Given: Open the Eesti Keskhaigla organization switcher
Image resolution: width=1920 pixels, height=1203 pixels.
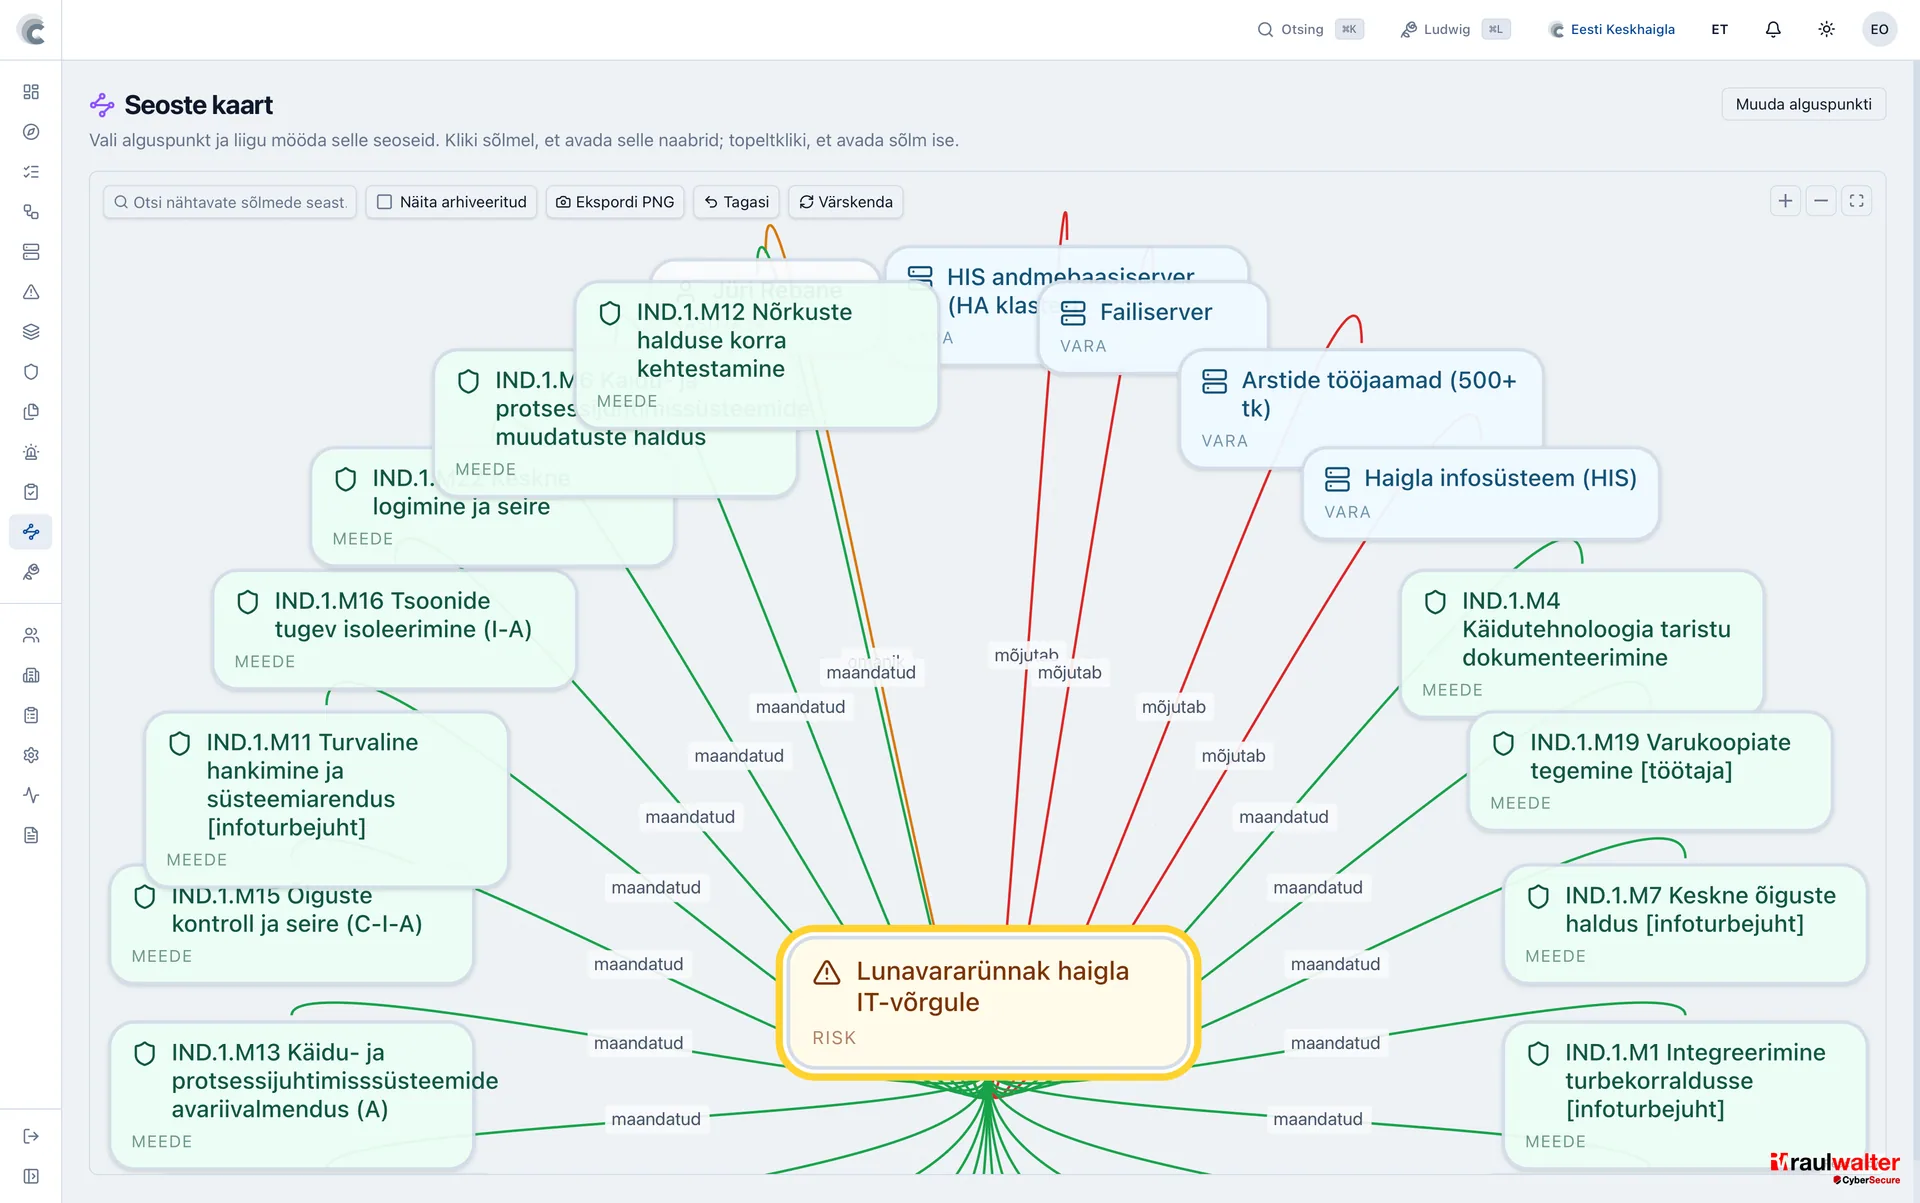Looking at the screenshot, I should pyautogui.click(x=1611, y=29).
